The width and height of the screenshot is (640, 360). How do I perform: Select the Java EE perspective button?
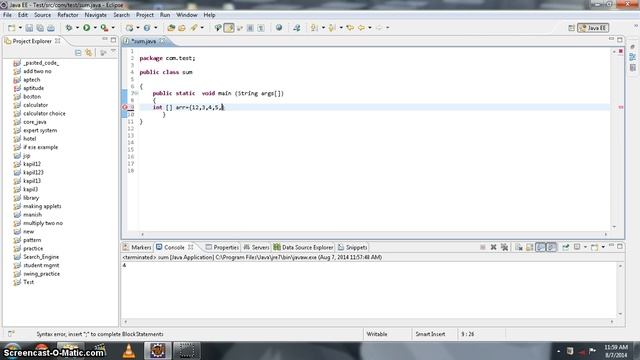point(593,28)
